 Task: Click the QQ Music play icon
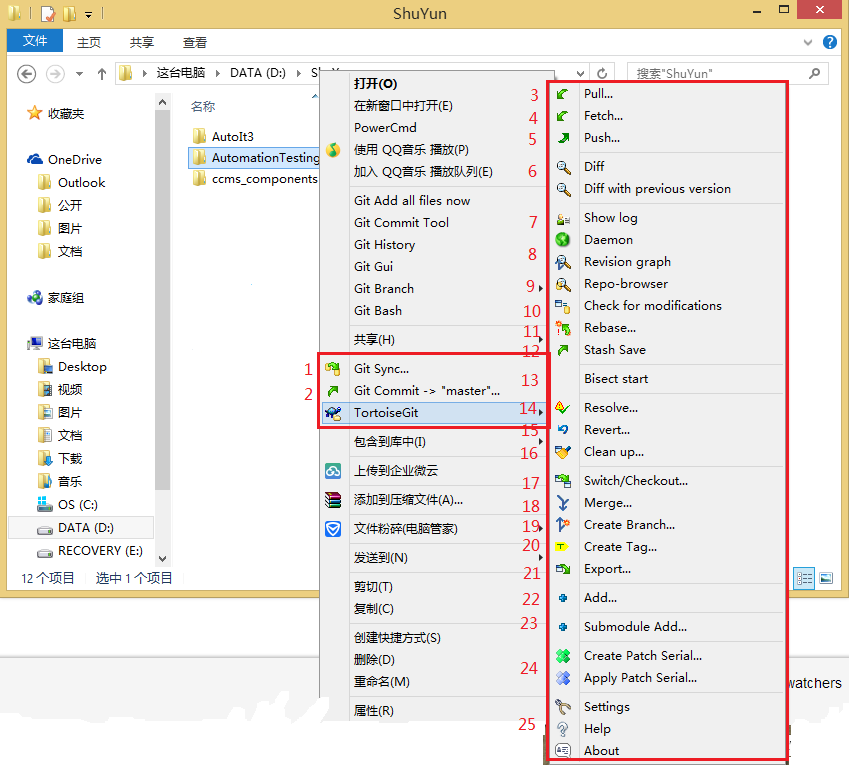(x=333, y=150)
